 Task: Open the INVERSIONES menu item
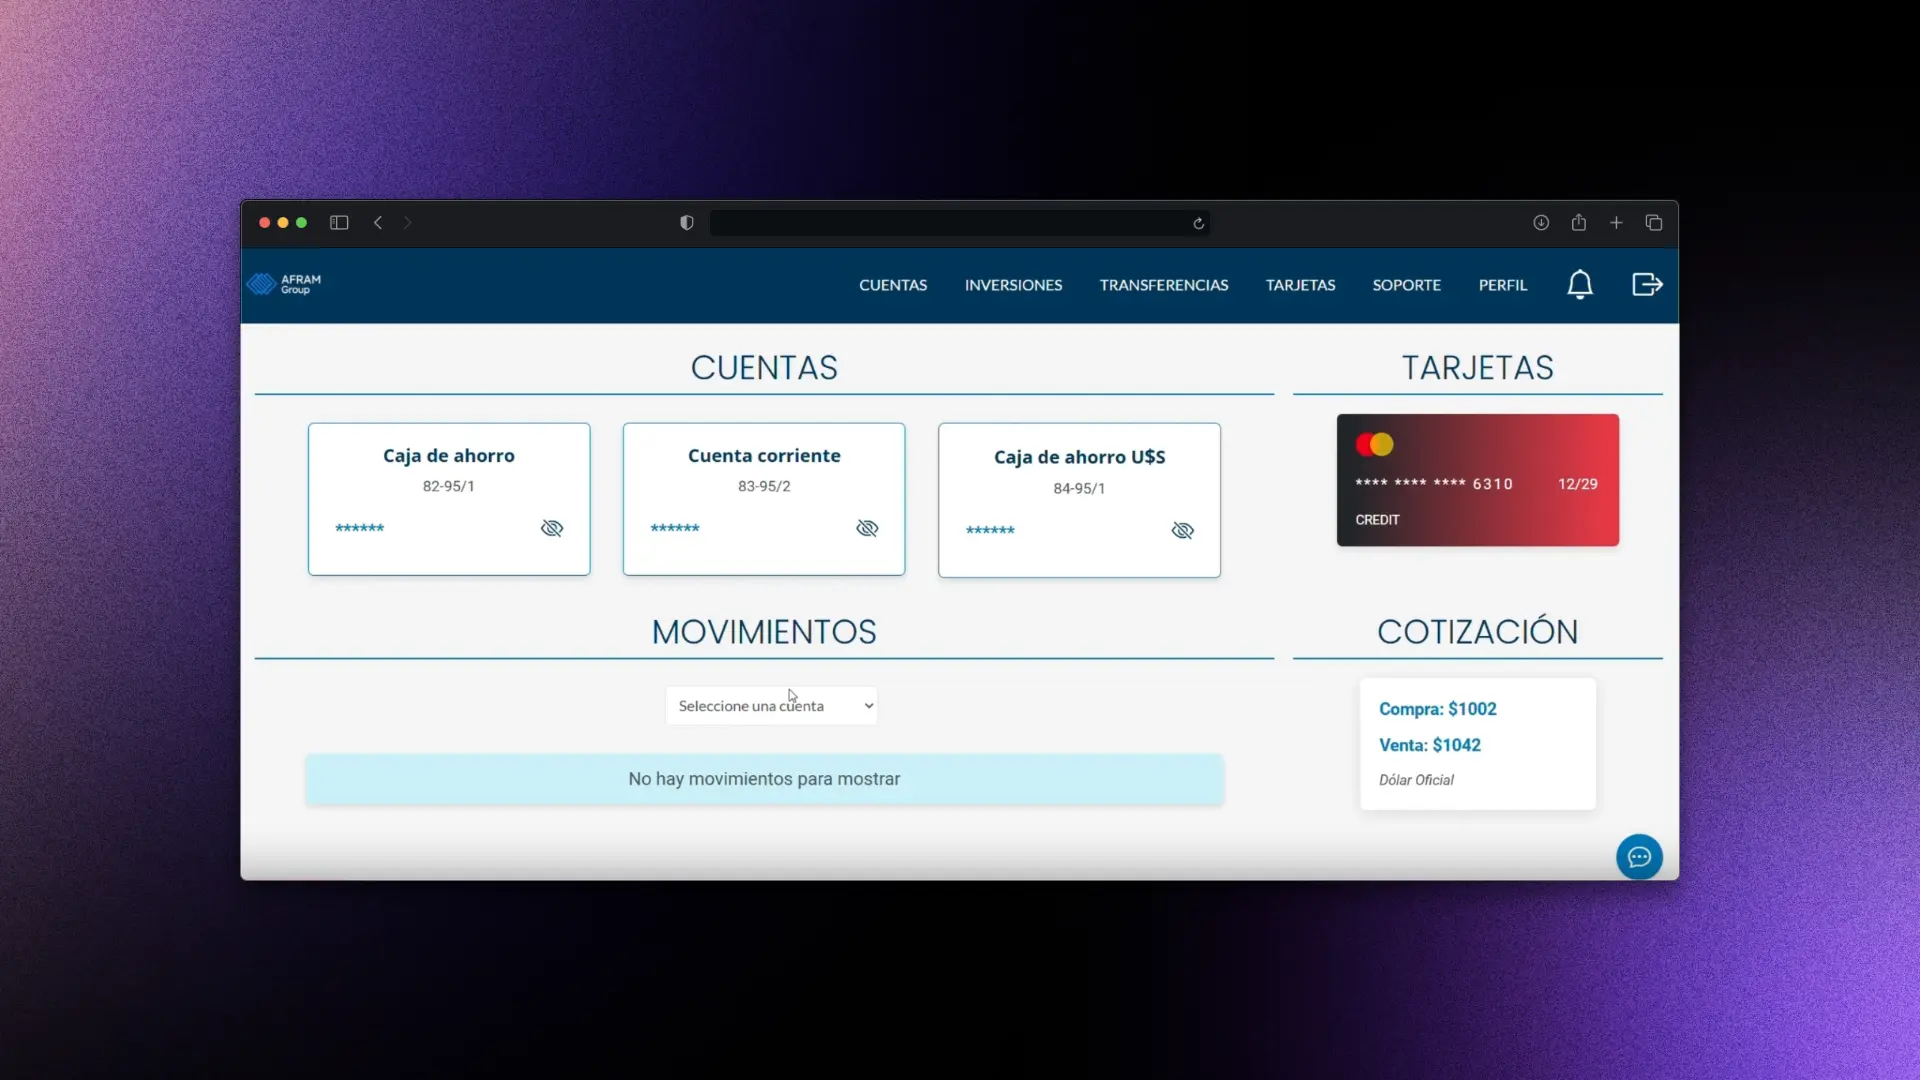(1014, 284)
